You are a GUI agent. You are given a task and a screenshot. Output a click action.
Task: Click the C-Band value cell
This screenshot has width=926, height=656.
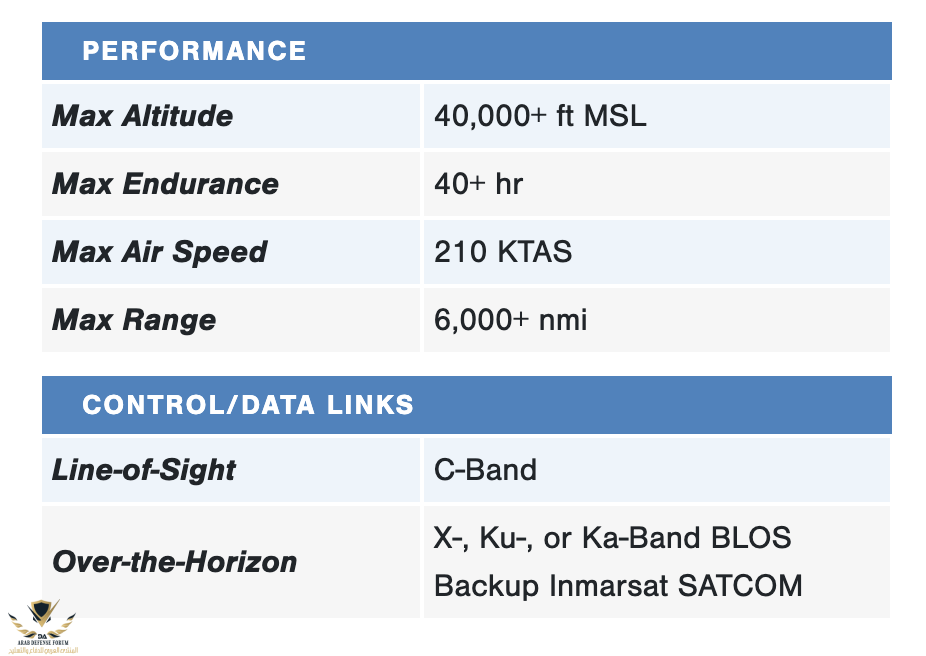657,470
